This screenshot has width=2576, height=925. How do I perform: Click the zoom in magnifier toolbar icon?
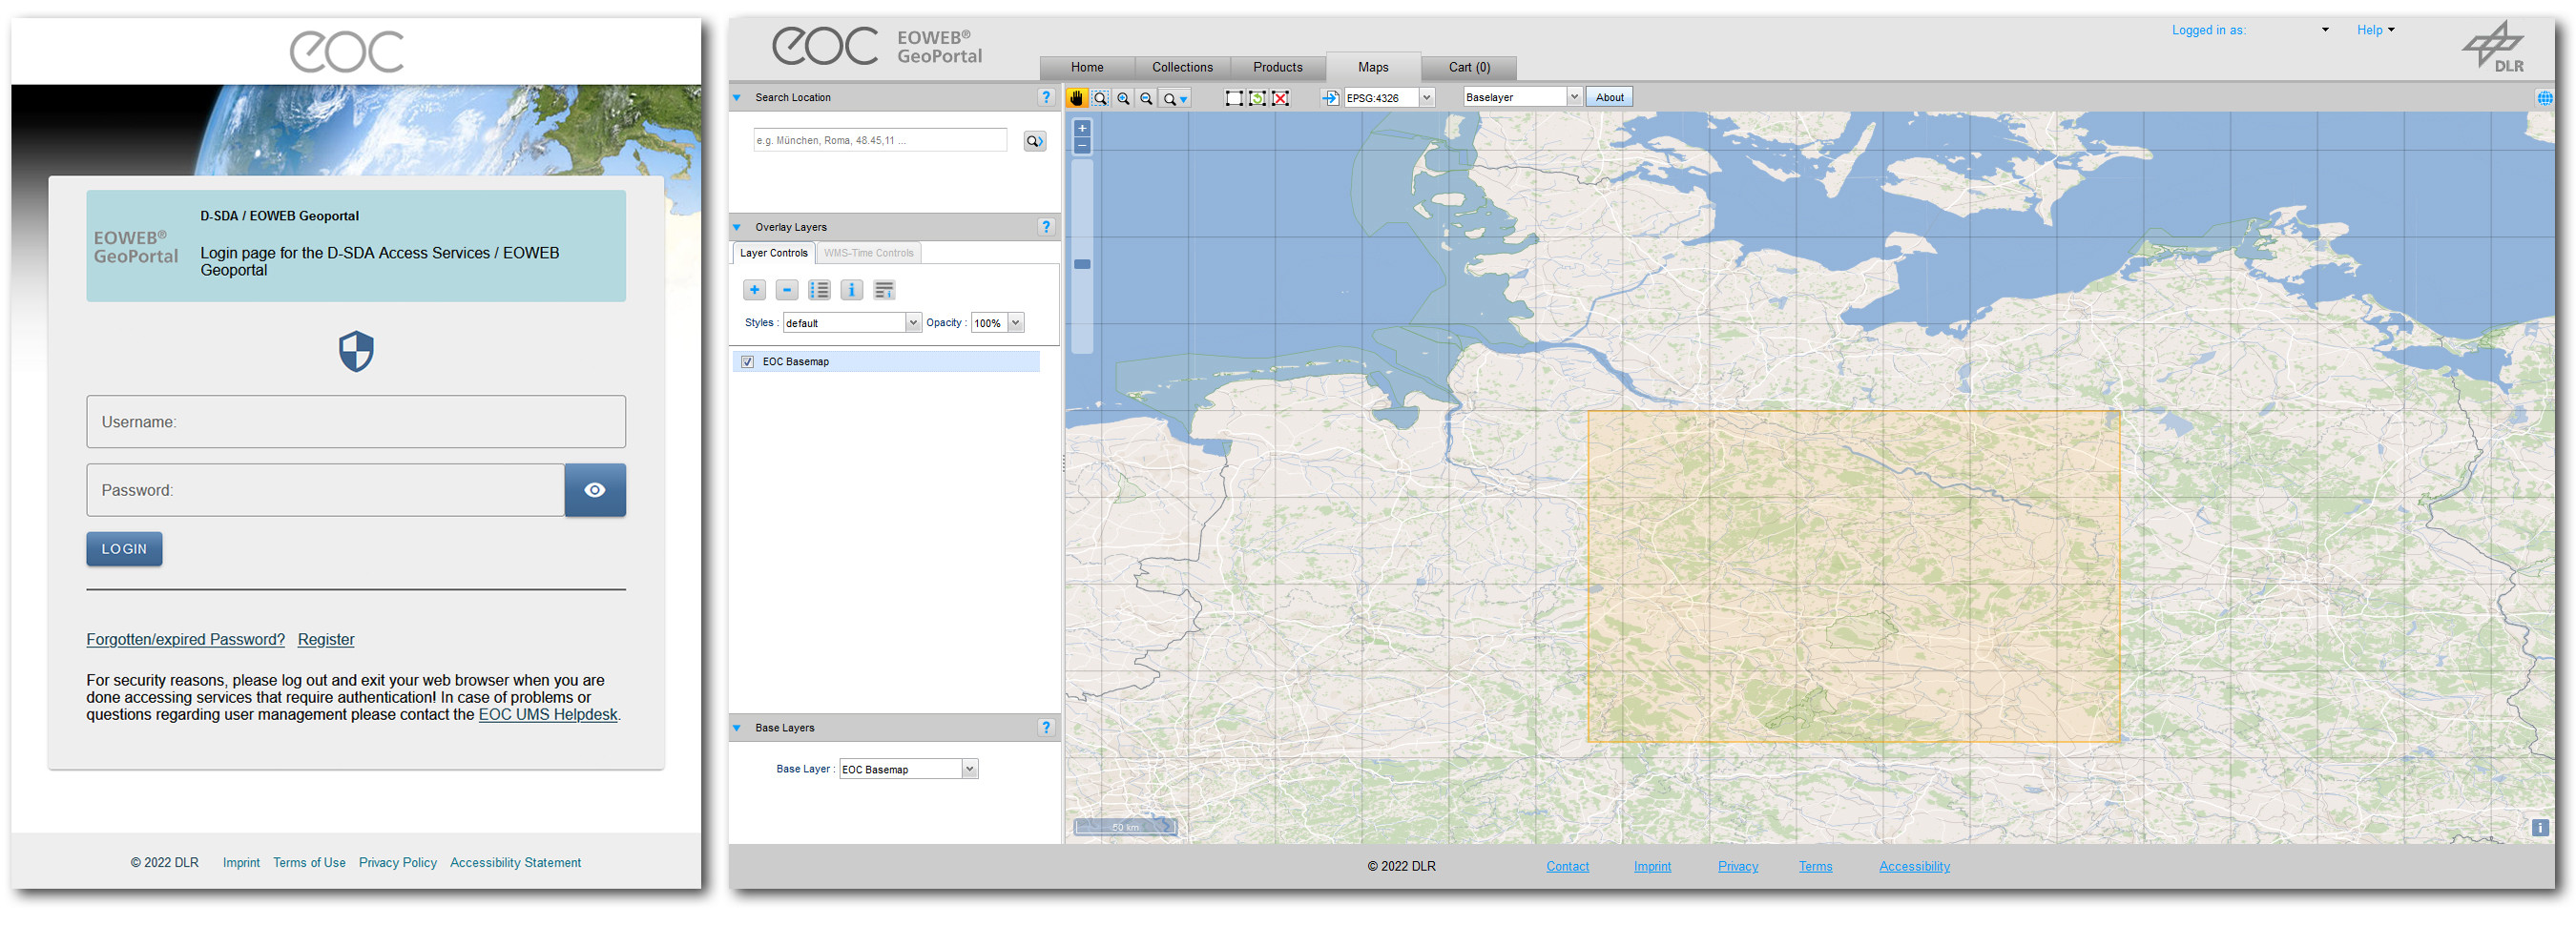(1123, 98)
